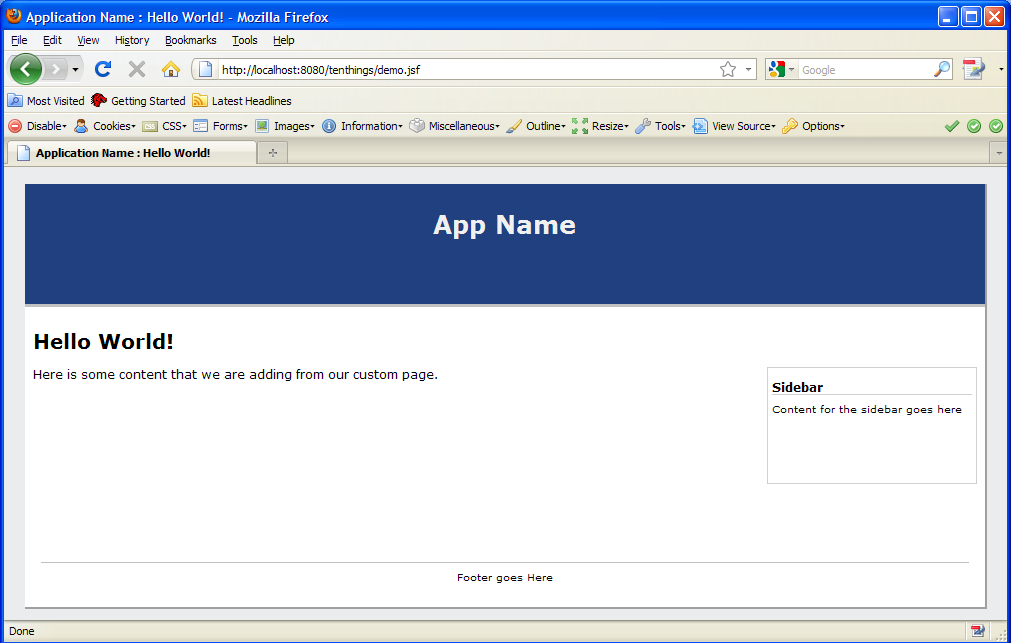The width and height of the screenshot is (1011, 643).
Task: Click the greyed Forward arrow button
Action: point(56,69)
